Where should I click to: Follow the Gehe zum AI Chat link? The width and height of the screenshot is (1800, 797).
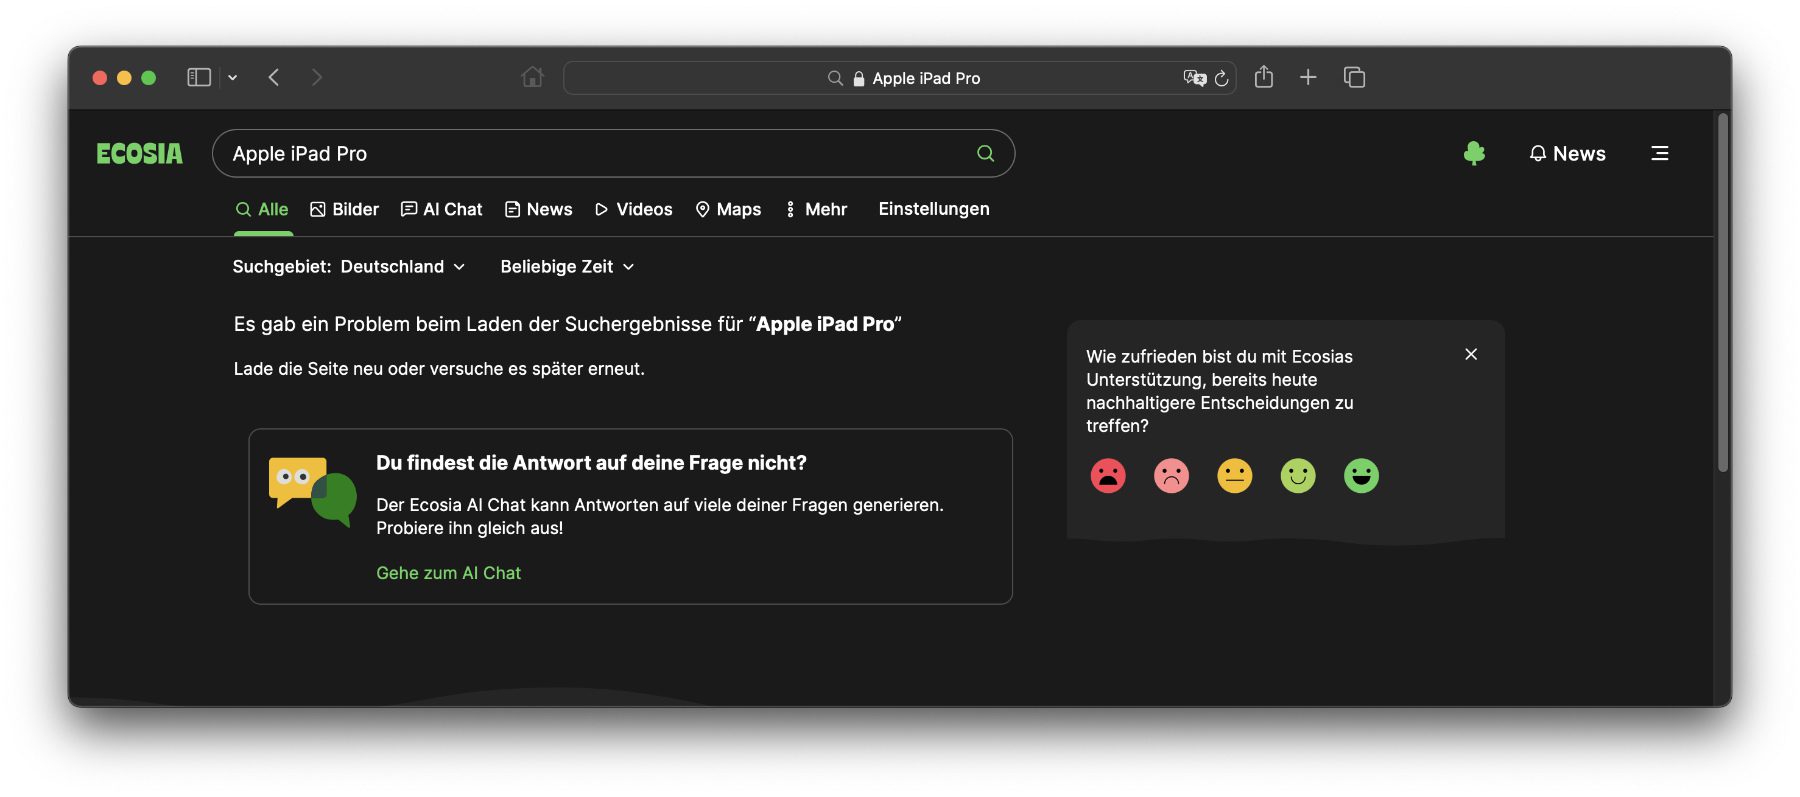tap(448, 573)
